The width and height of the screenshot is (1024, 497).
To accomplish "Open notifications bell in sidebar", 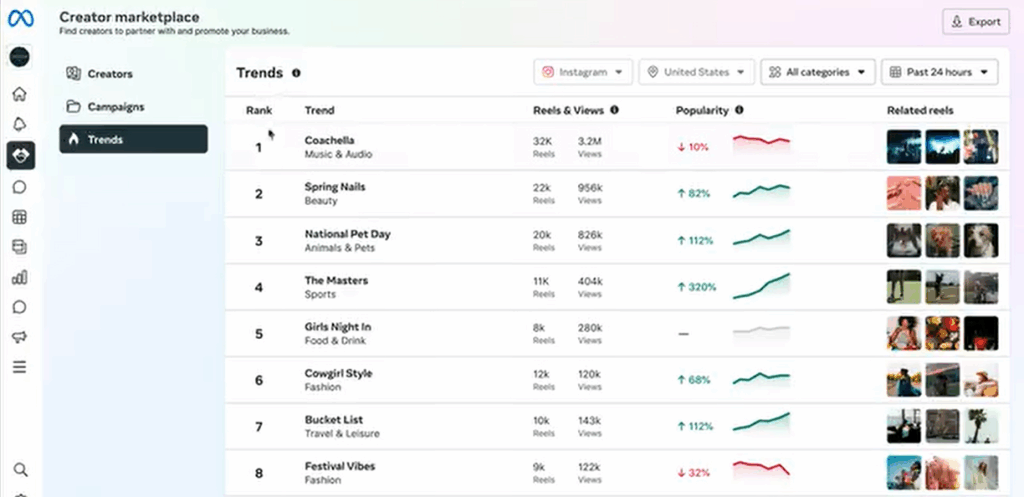I will coord(19,125).
